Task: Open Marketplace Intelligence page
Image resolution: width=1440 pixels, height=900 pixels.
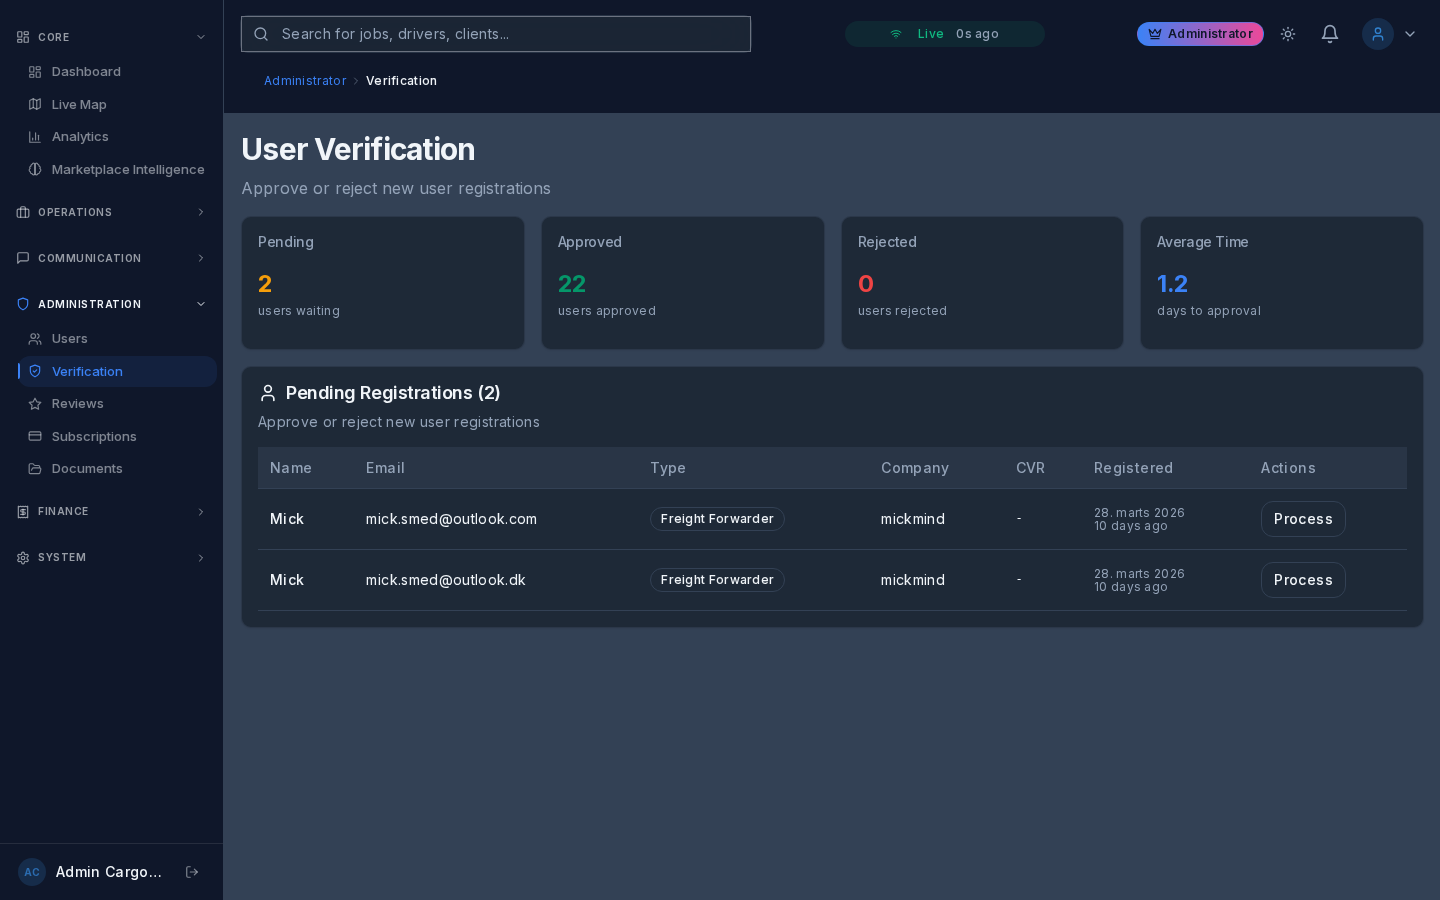Action: point(127,170)
